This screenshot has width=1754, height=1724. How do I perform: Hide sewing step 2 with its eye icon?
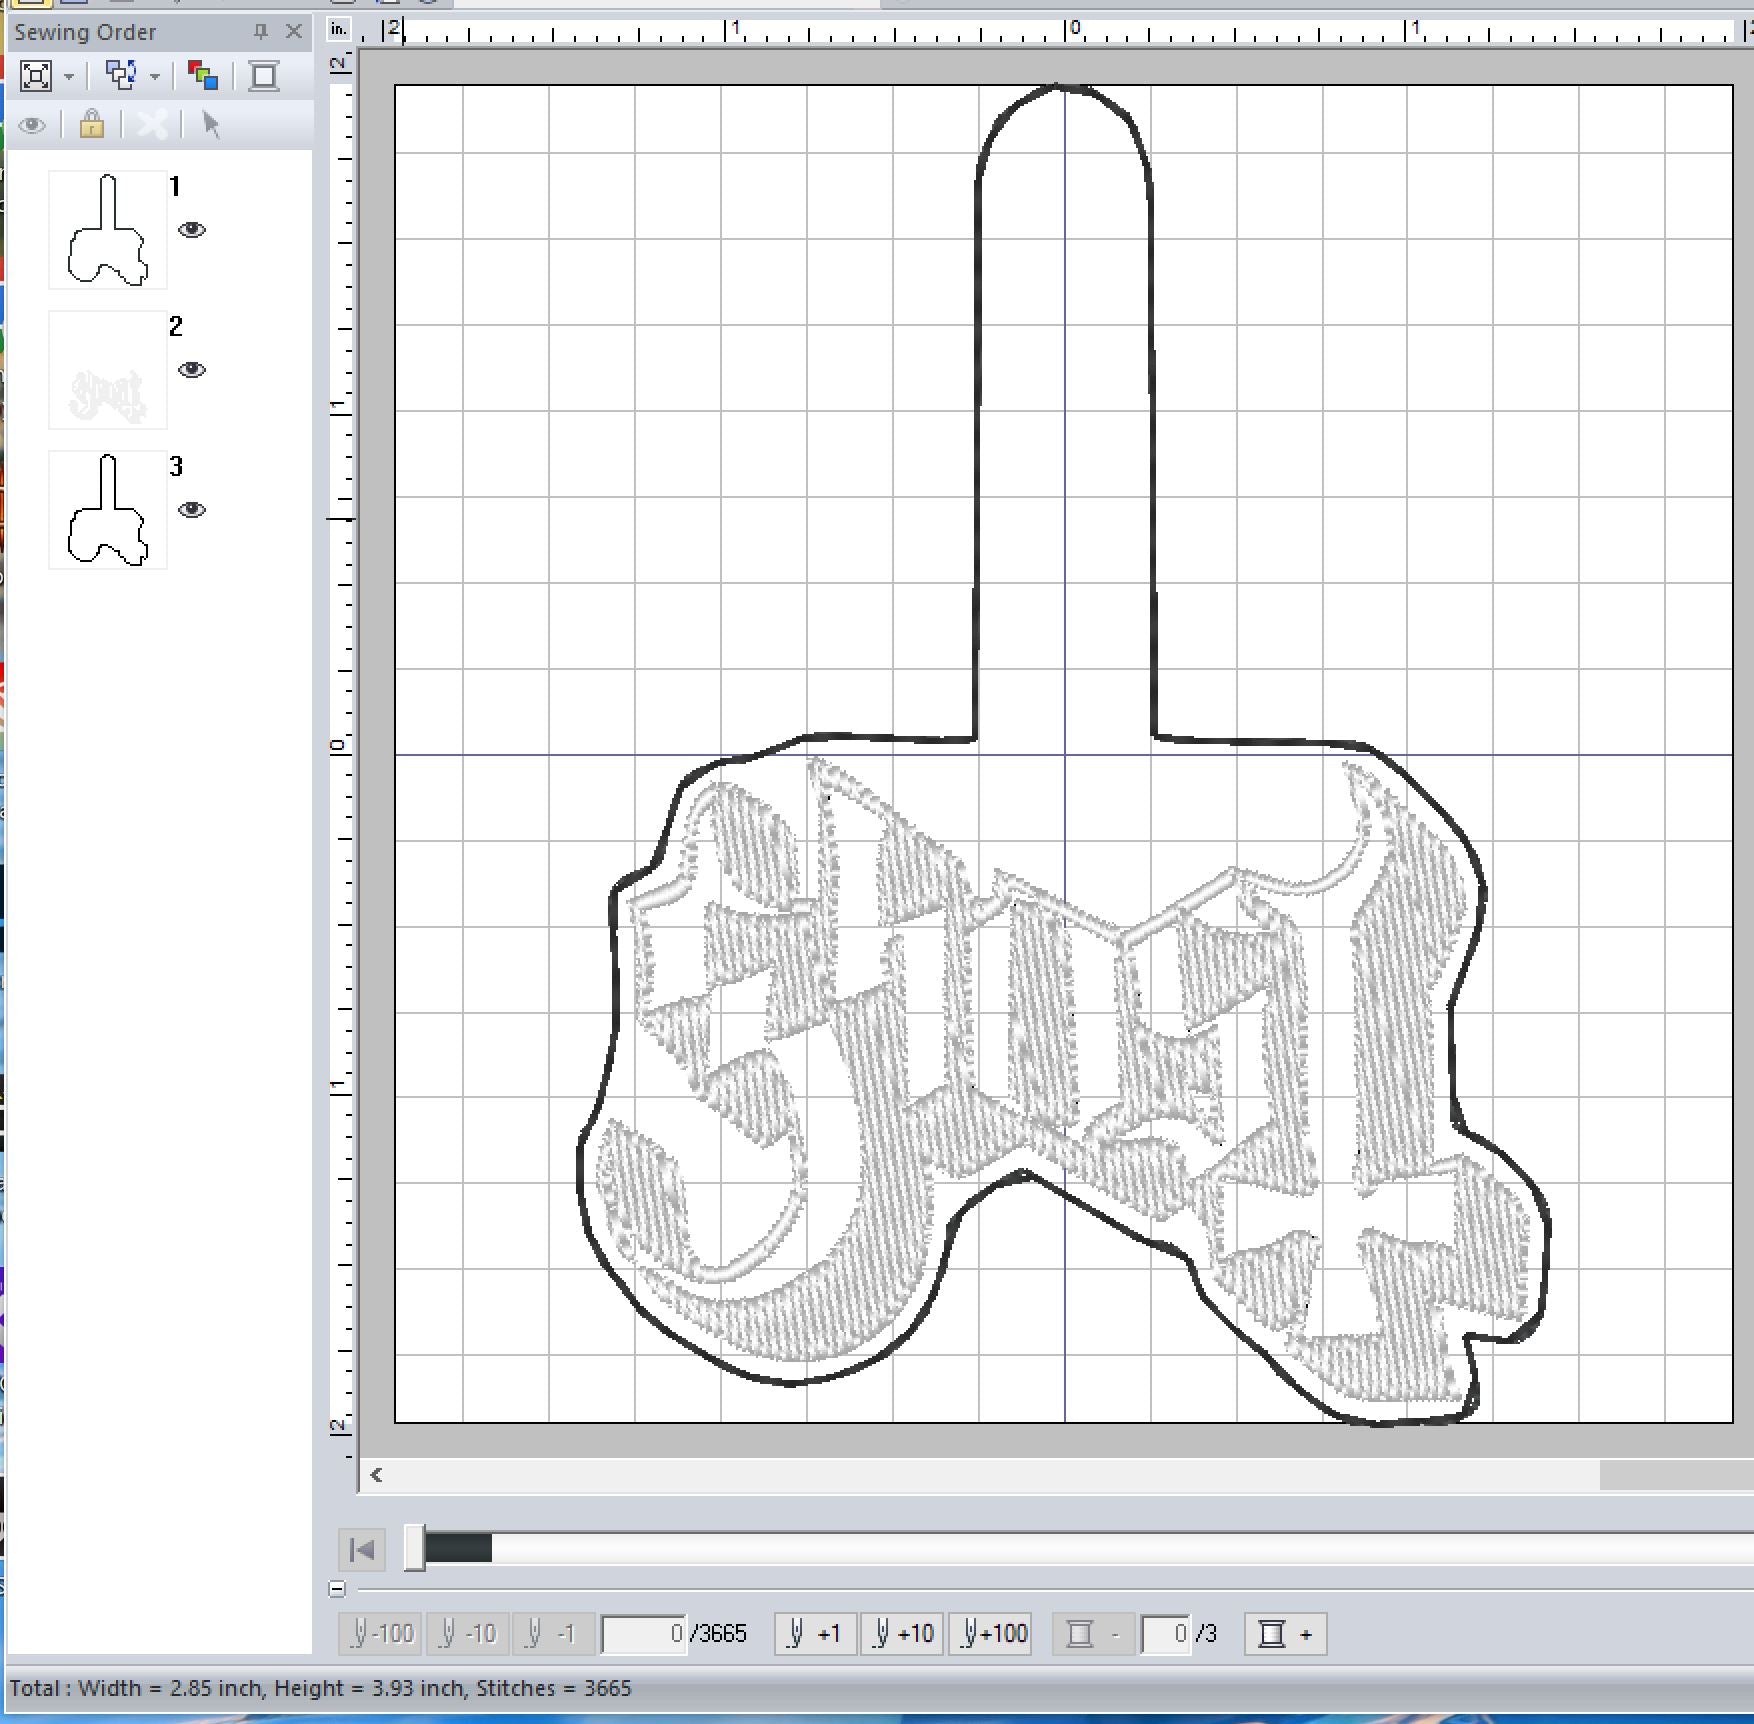click(191, 370)
